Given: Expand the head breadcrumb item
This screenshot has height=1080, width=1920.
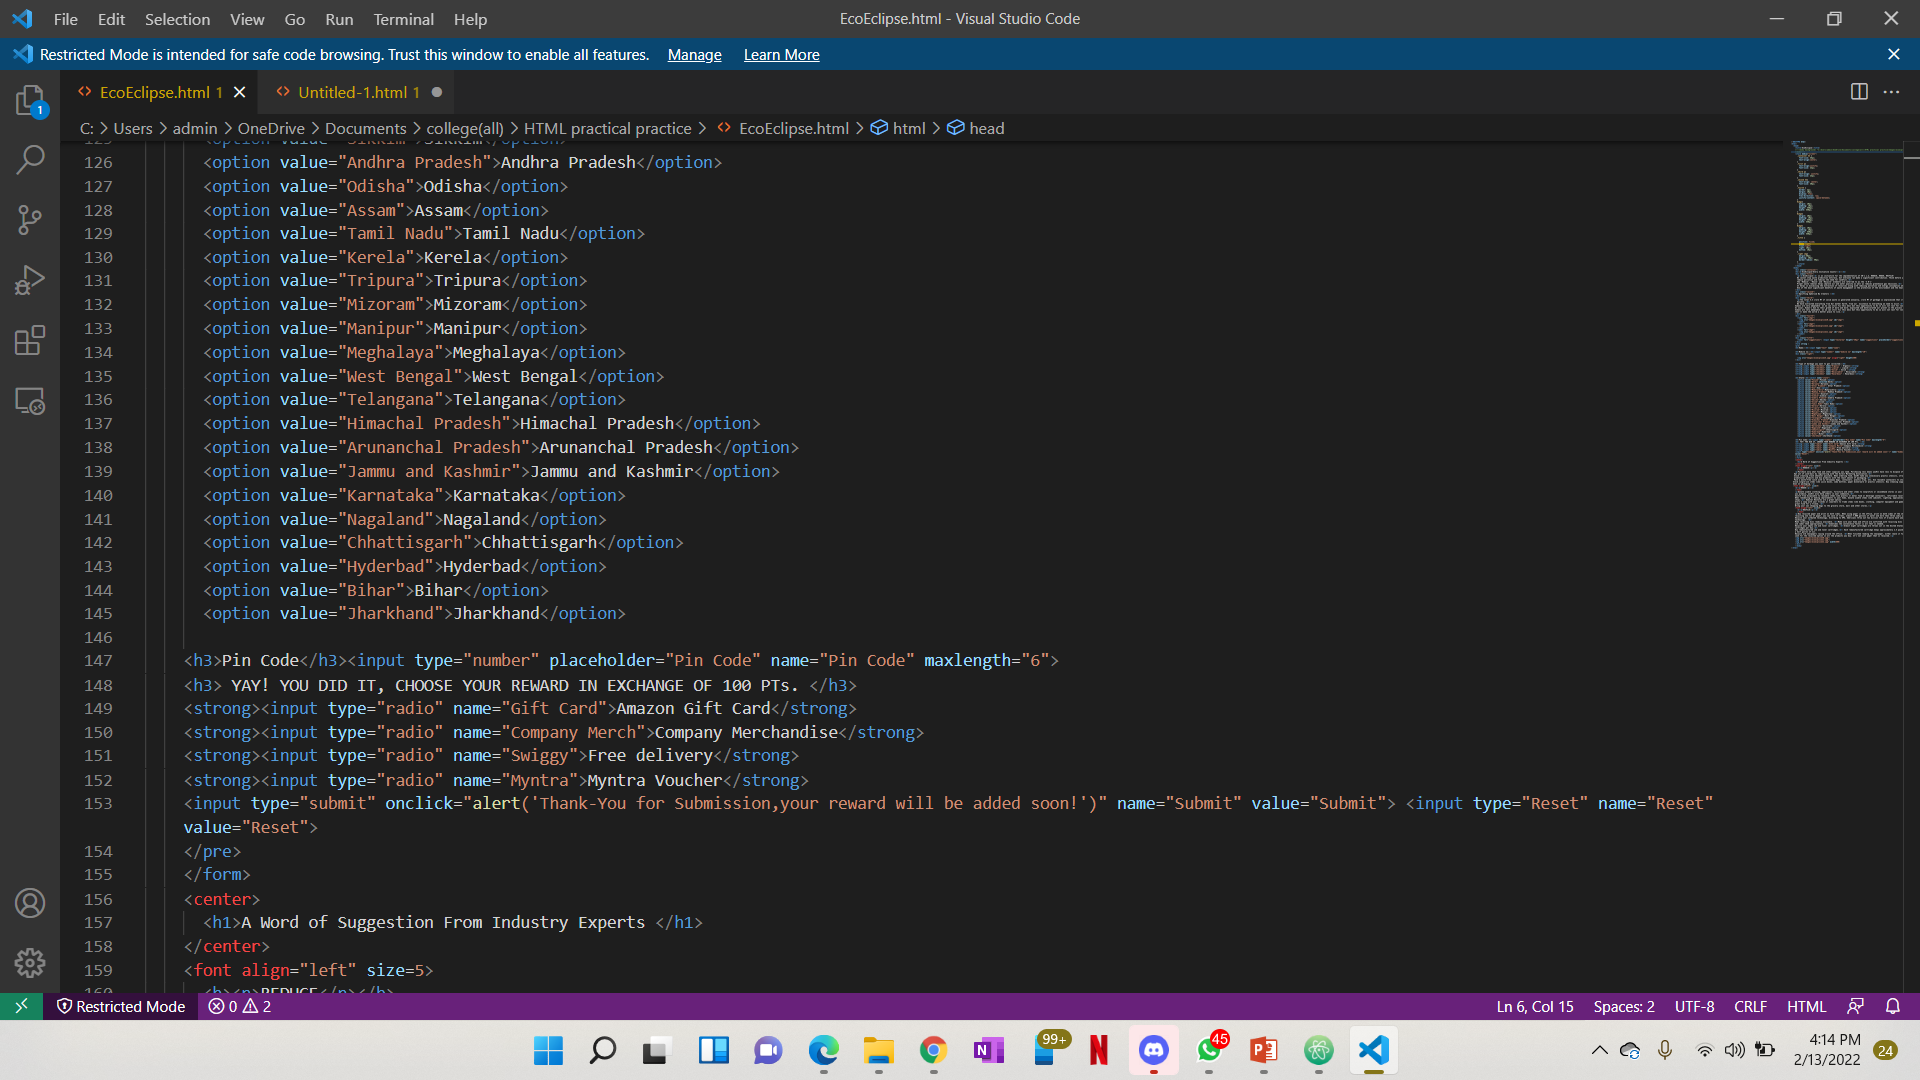Looking at the screenshot, I should tap(986, 128).
